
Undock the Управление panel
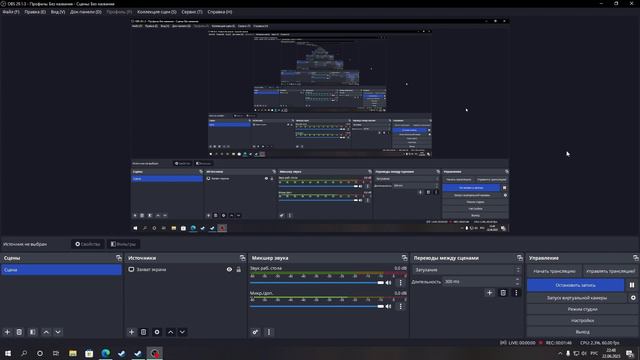636,258
